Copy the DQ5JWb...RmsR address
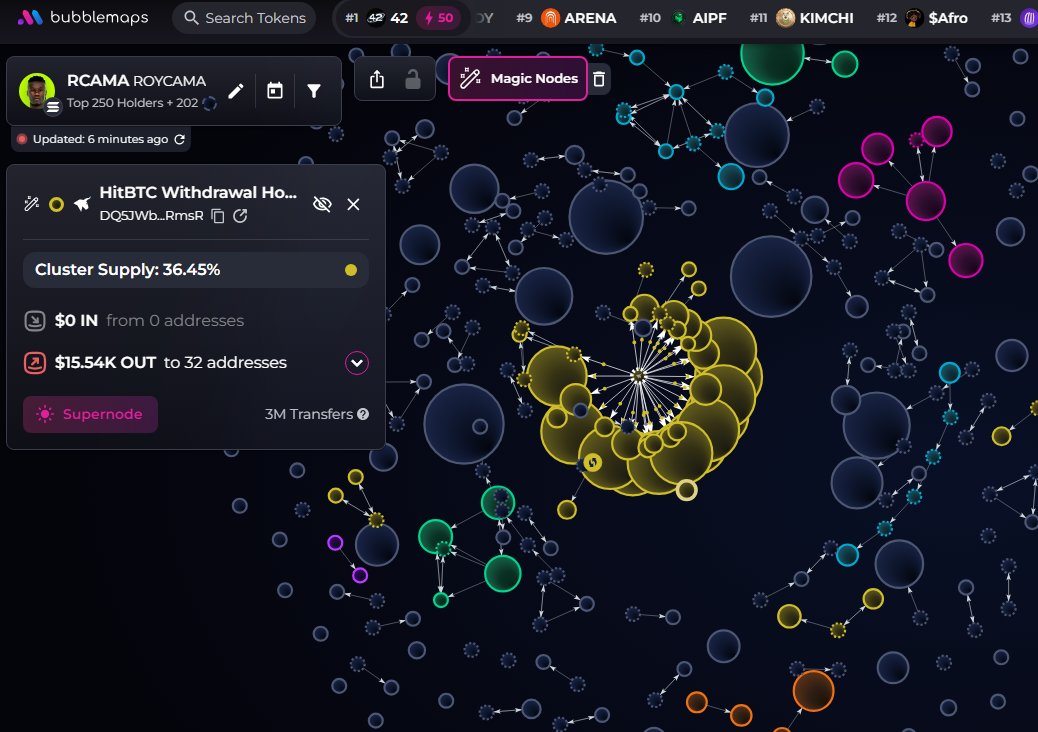 [218, 216]
